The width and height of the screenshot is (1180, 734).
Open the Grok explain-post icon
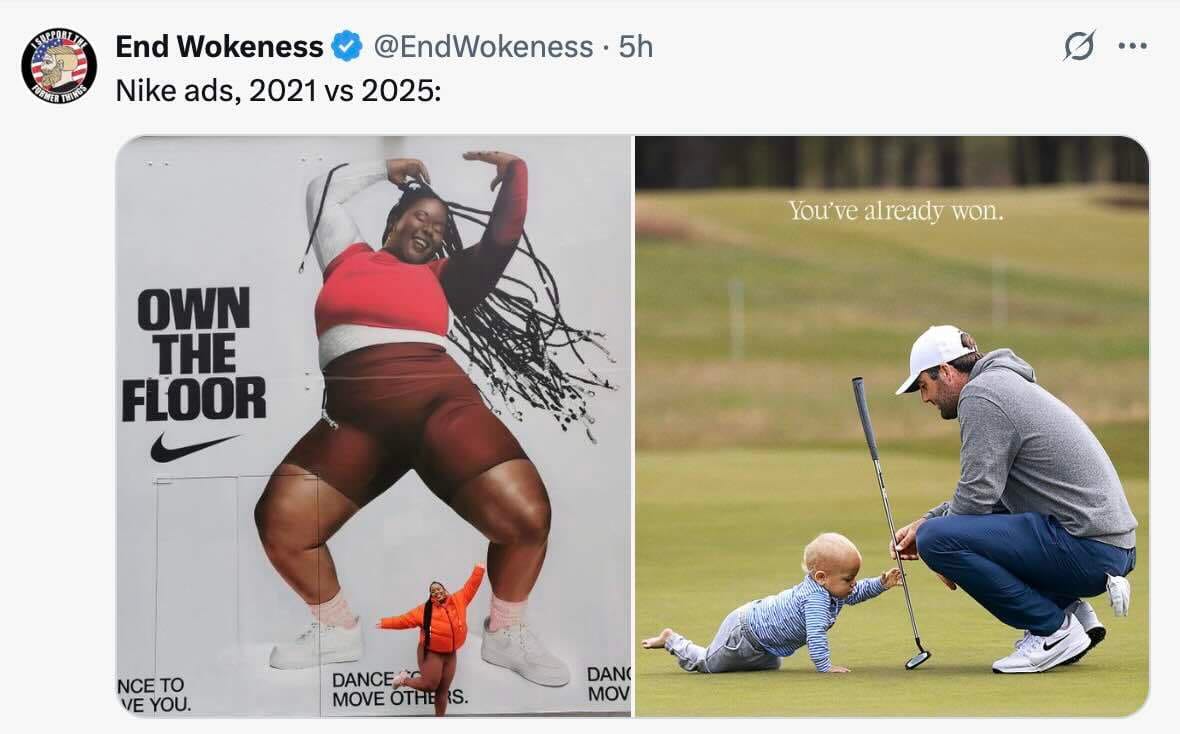click(x=1079, y=46)
